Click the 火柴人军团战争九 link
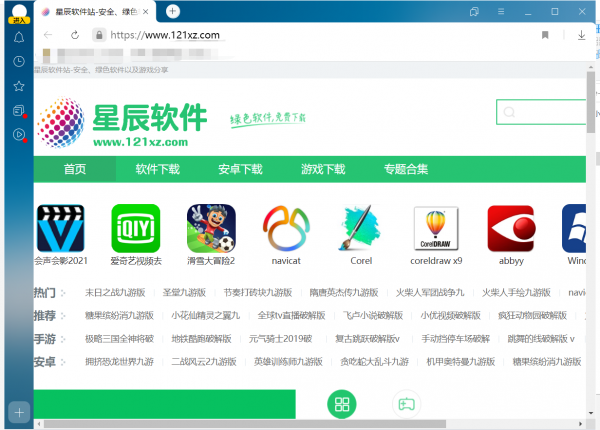Image resolution: width=600 pixels, height=430 pixels. pyautogui.click(x=430, y=293)
